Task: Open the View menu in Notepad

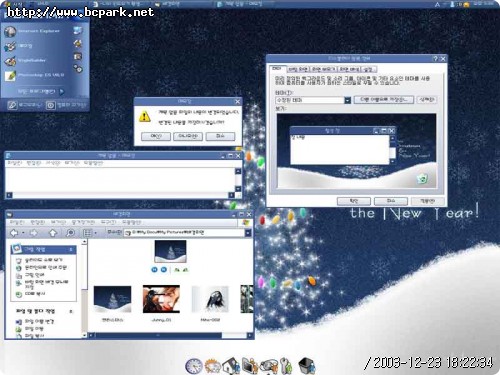Action: coord(72,163)
